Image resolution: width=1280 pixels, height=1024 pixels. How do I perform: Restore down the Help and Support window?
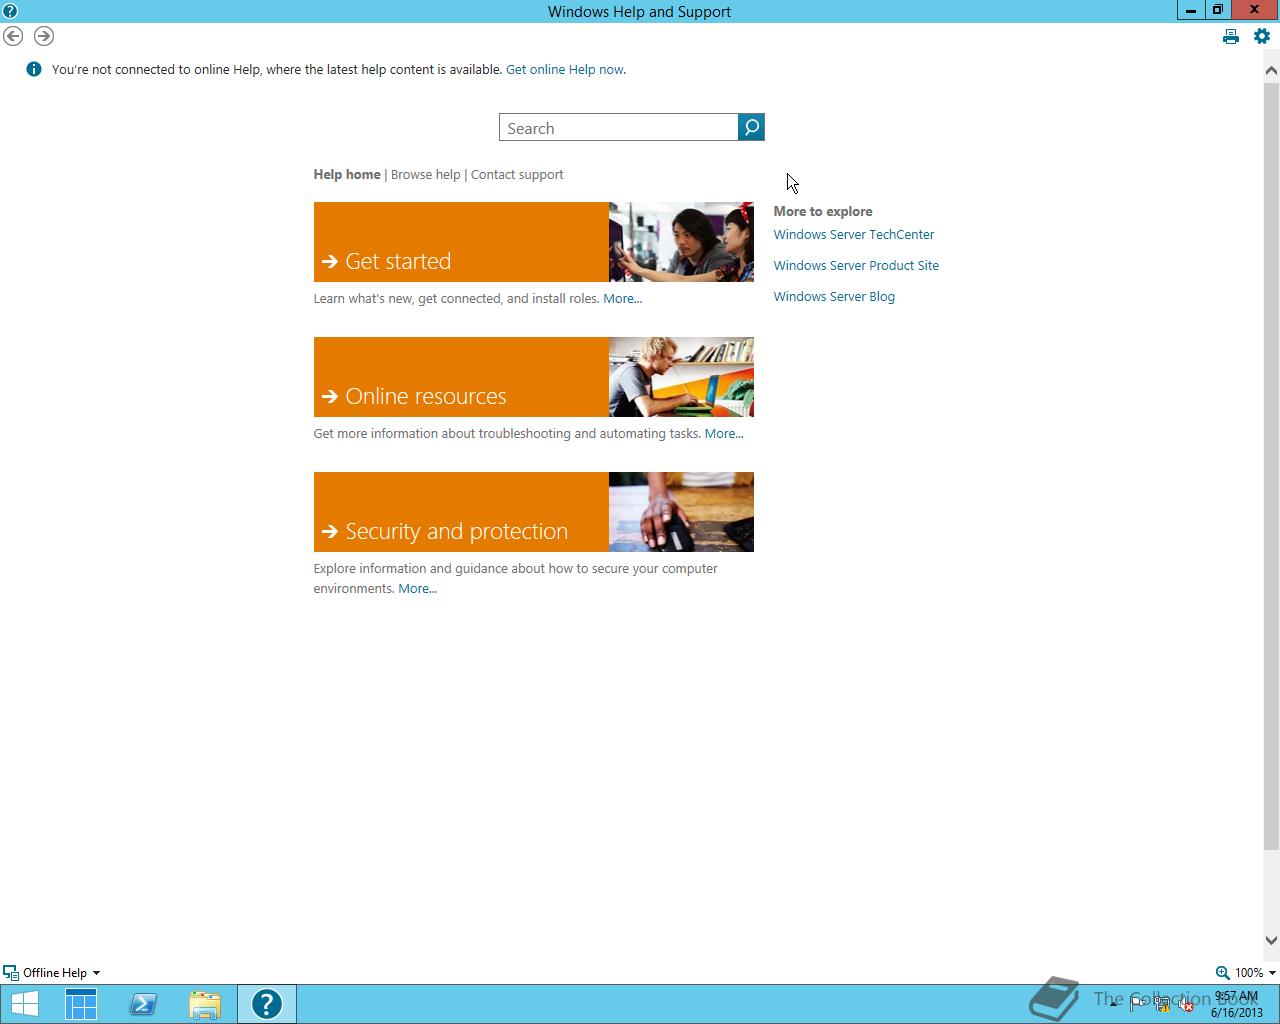click(x=1217, y=10)
